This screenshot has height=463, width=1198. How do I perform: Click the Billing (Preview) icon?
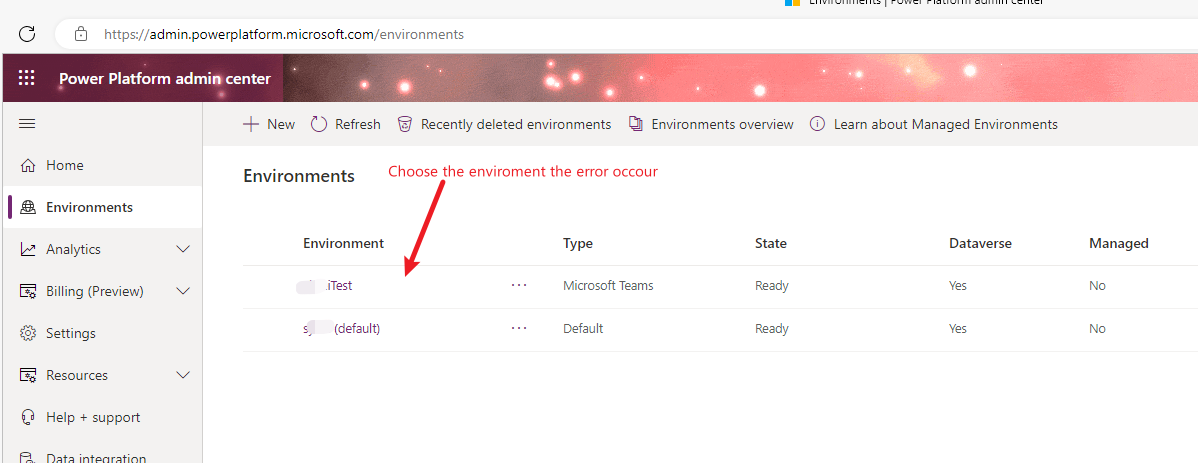[28, 291]
